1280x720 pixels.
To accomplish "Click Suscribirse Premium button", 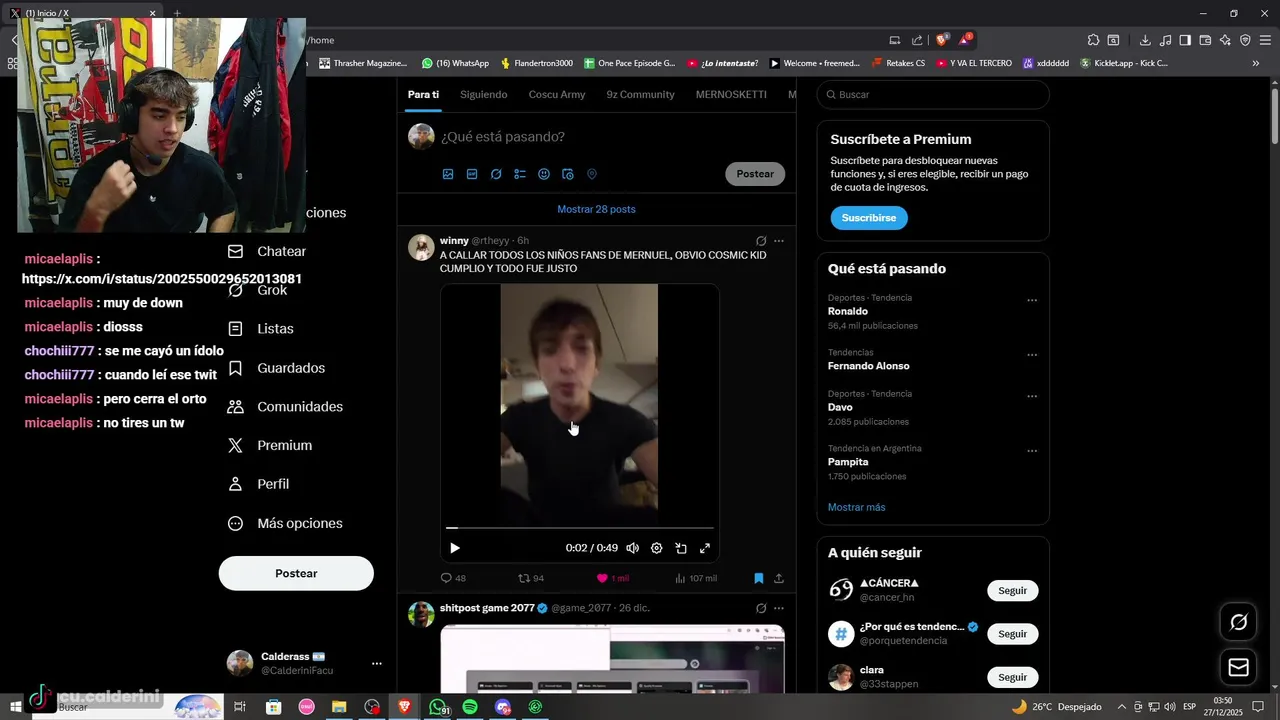I will 868,218.
